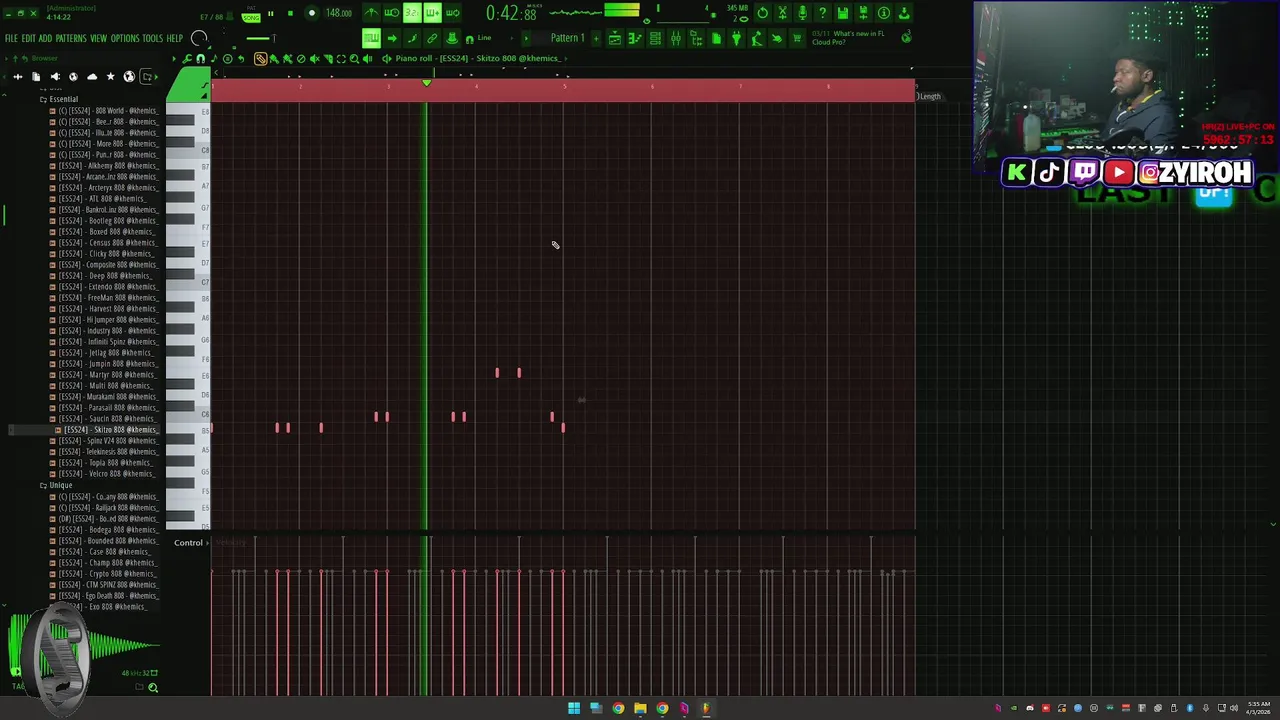
Task: Toggle loop recording button
Action: [453, 13]
